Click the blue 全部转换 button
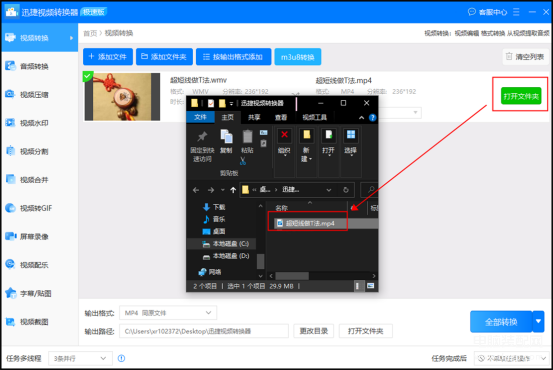 pos(501,321)
